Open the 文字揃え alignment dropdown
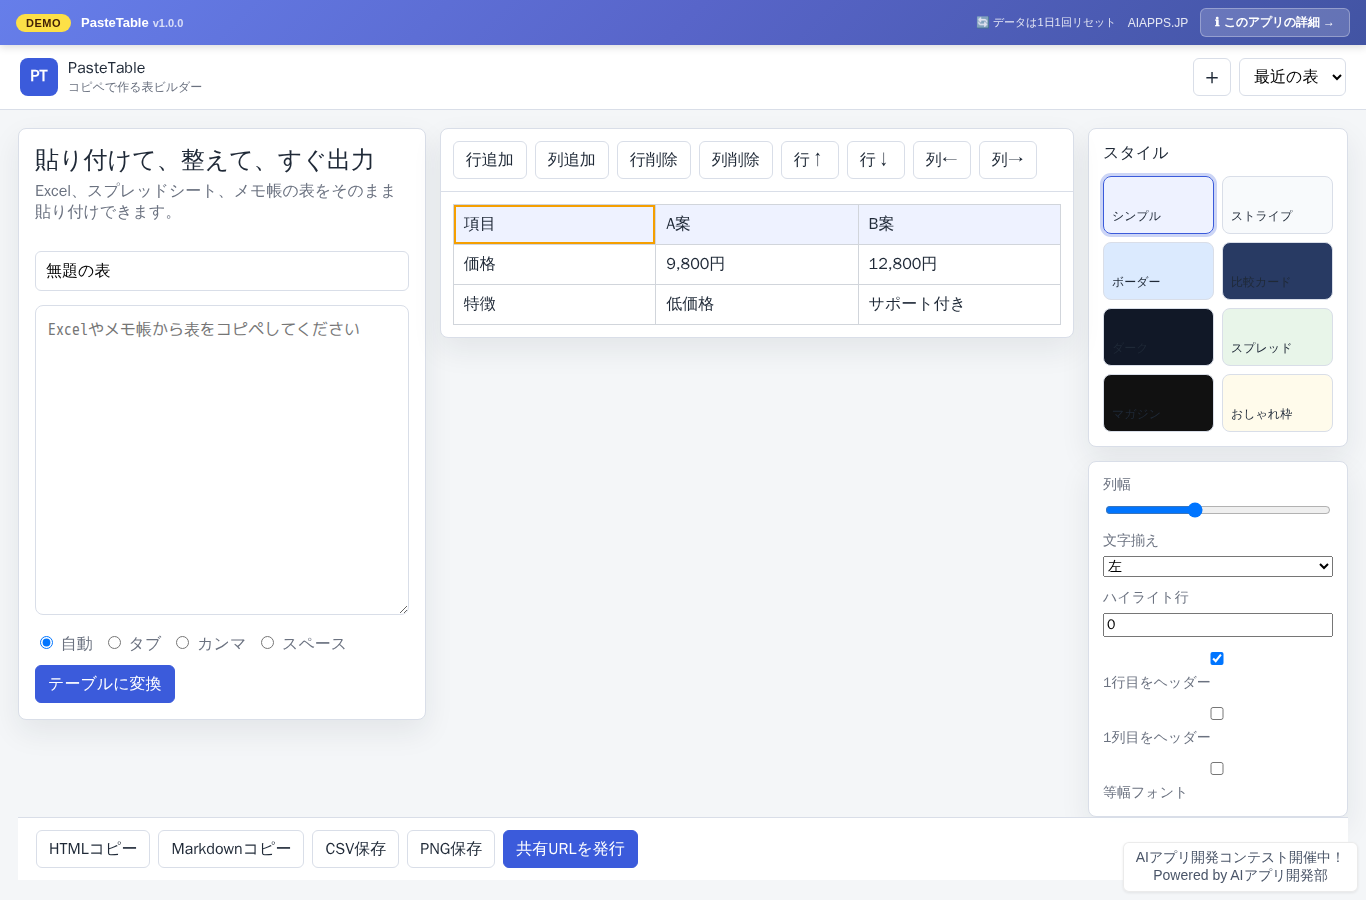Screen dimensions: 1366x900 point(1218,566)
